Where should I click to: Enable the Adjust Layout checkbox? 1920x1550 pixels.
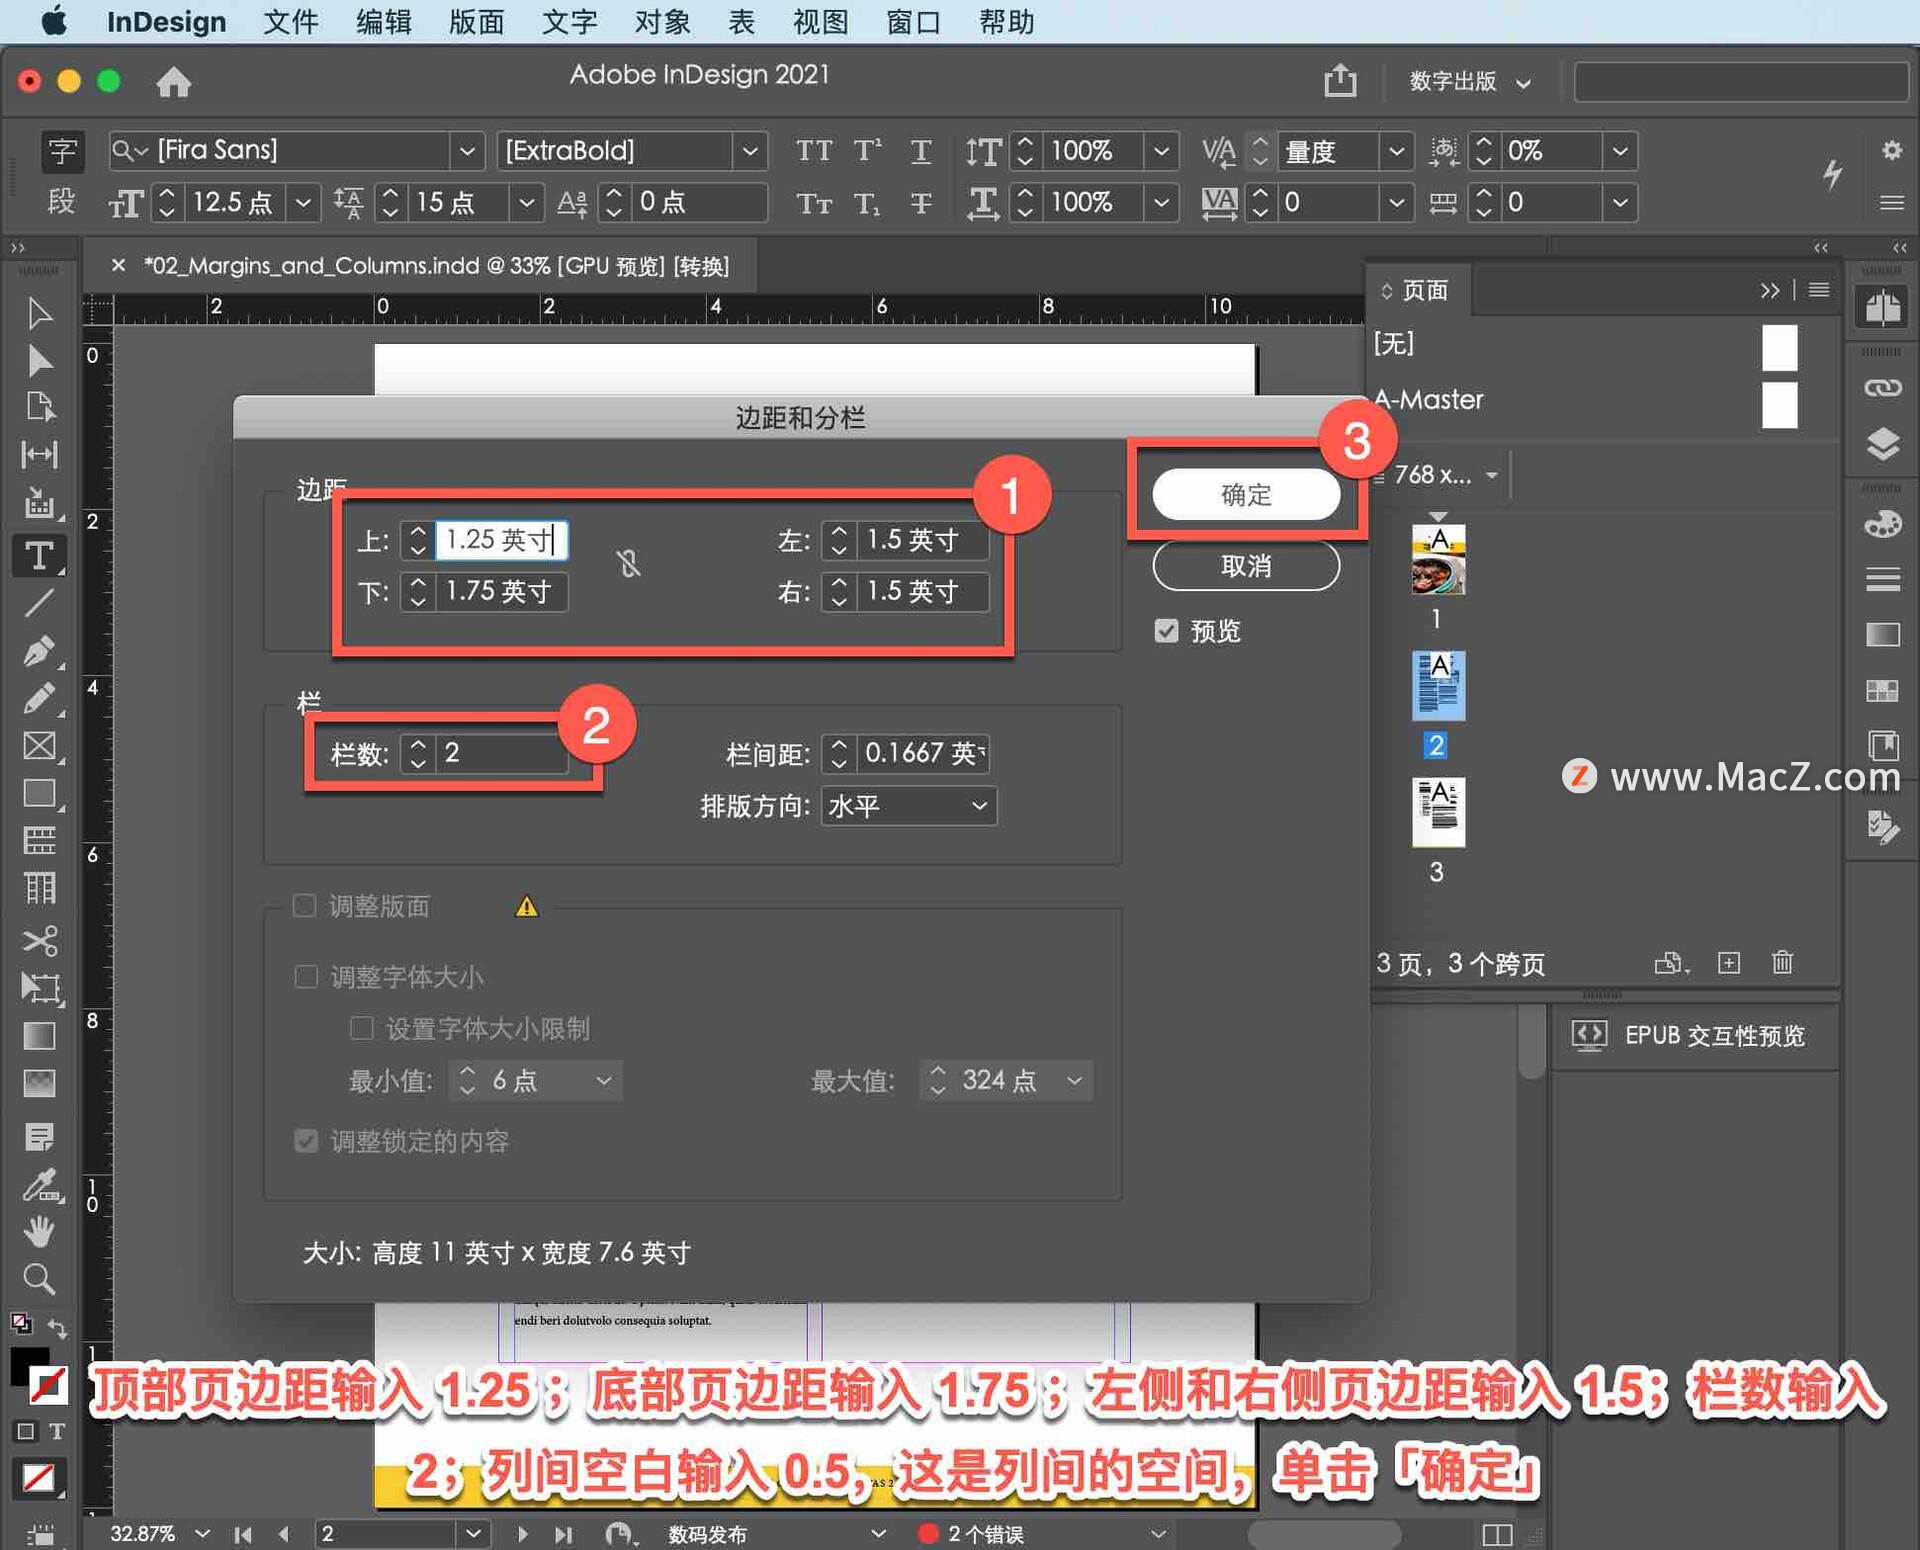point(305,906)
